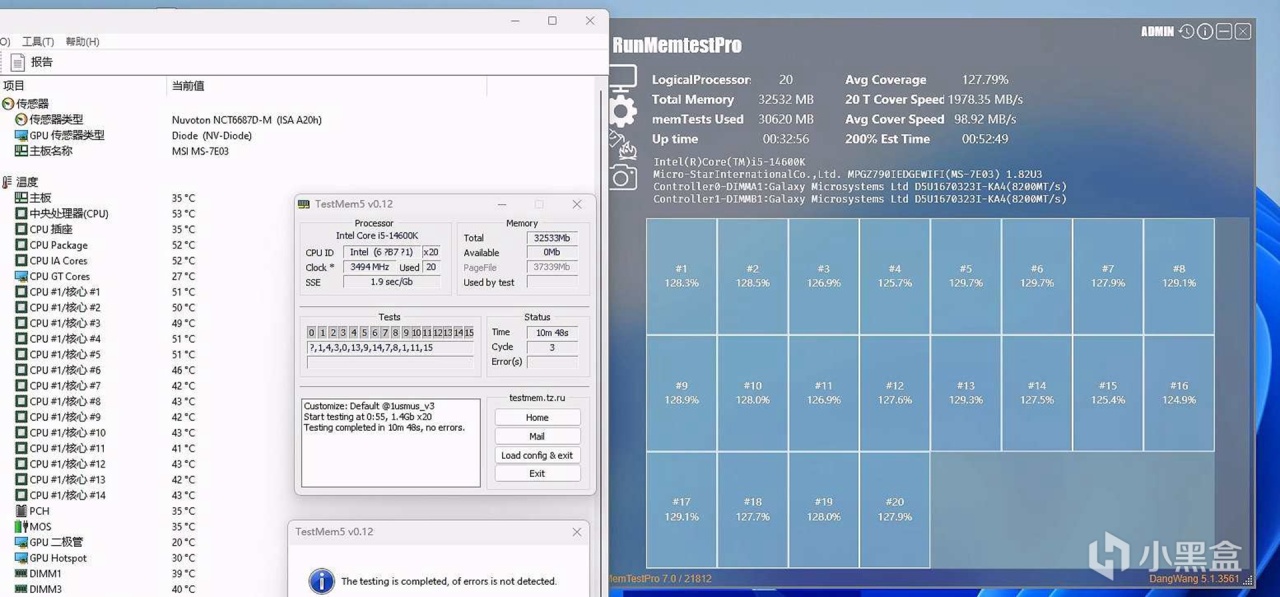Click the 项目 column header

click(84, 86)
